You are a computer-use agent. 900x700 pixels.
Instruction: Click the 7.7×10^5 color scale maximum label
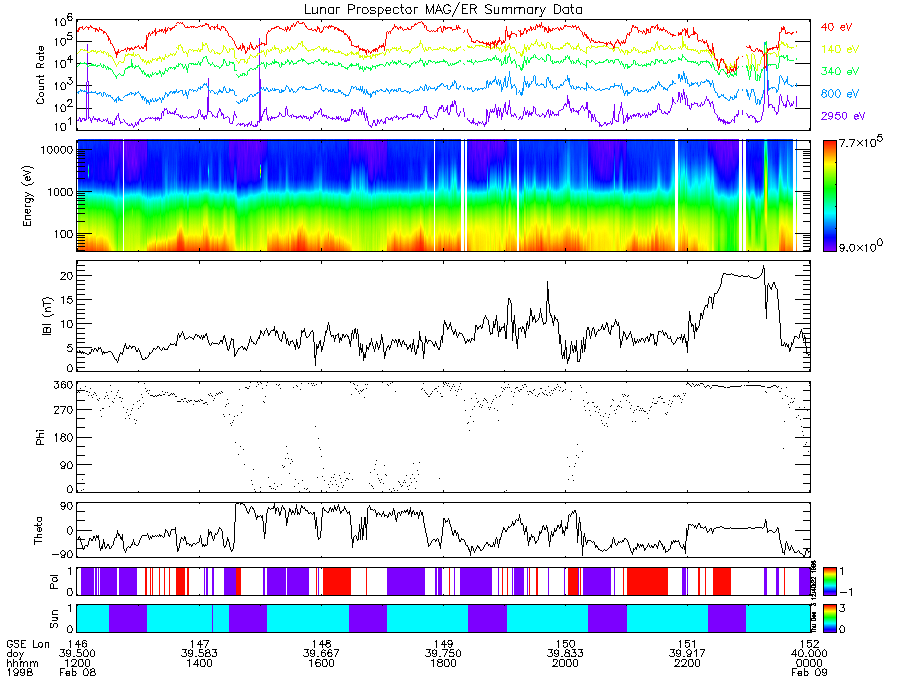click(x=861, y=141)
